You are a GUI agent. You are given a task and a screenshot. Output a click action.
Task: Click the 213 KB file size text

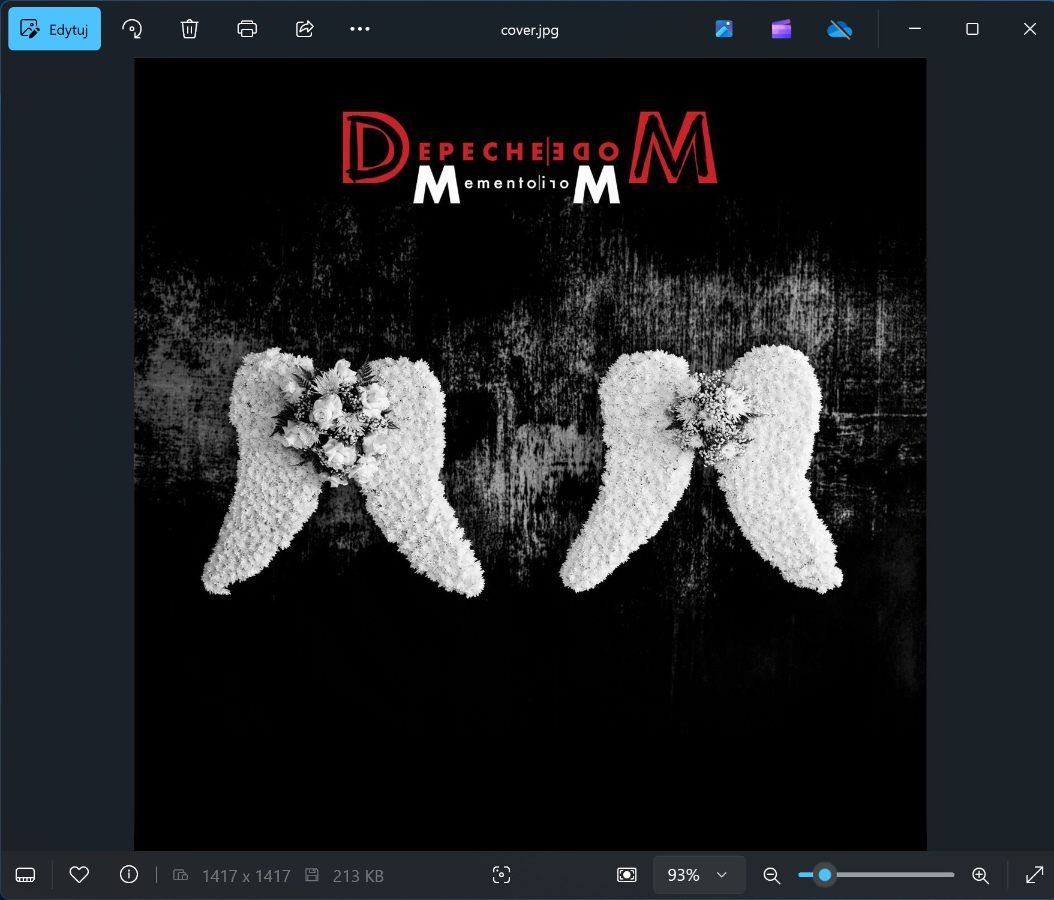coord(358,876)
